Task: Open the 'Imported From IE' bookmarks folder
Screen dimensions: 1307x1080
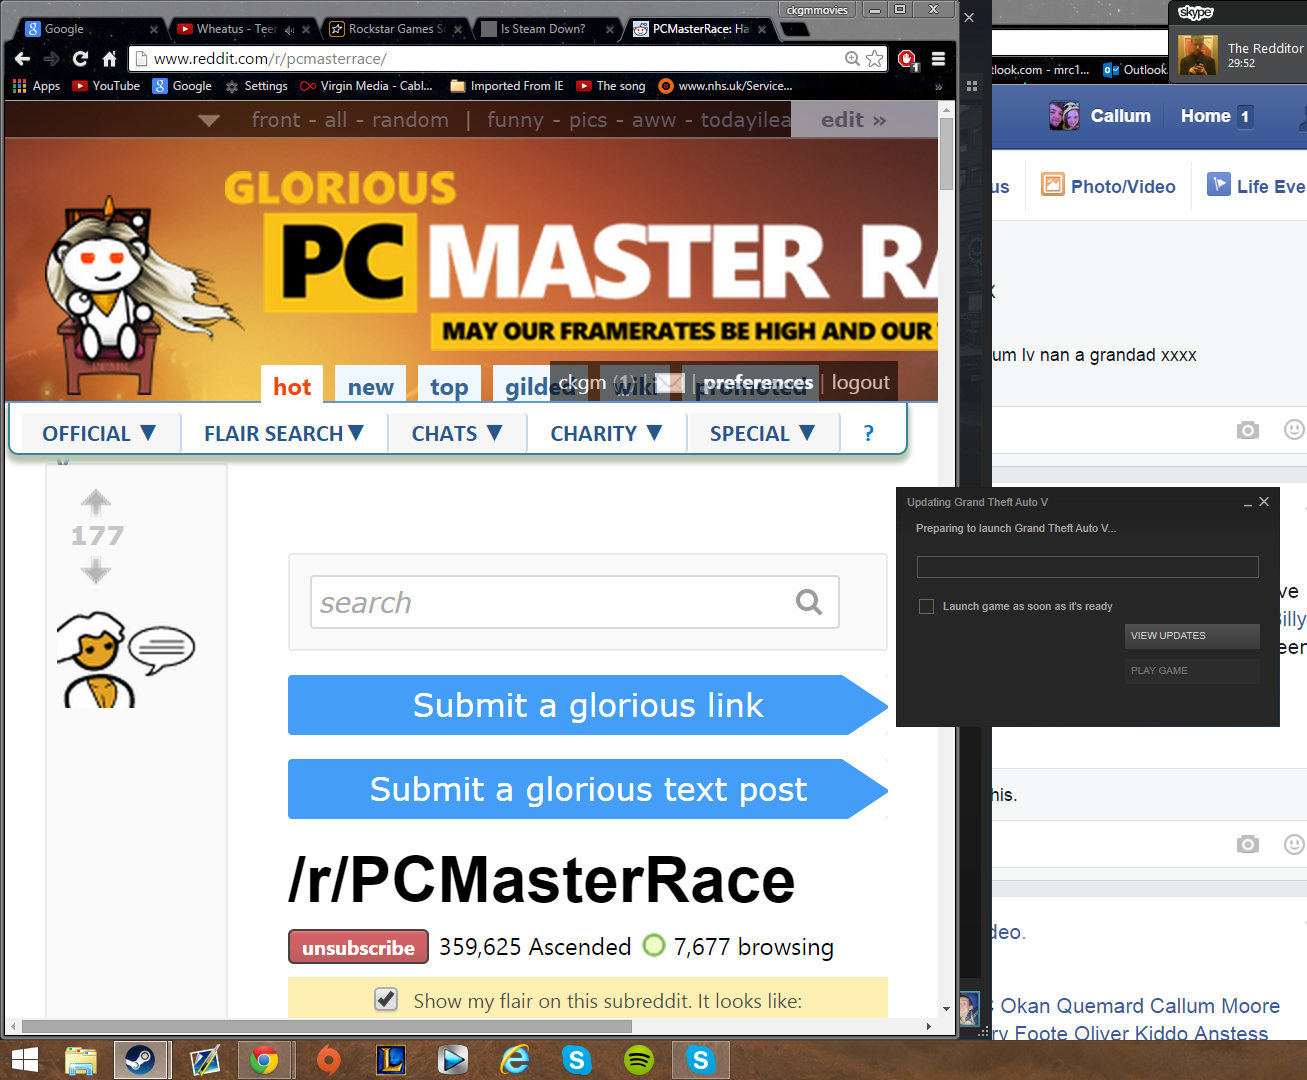Action: tap(507, 86)
